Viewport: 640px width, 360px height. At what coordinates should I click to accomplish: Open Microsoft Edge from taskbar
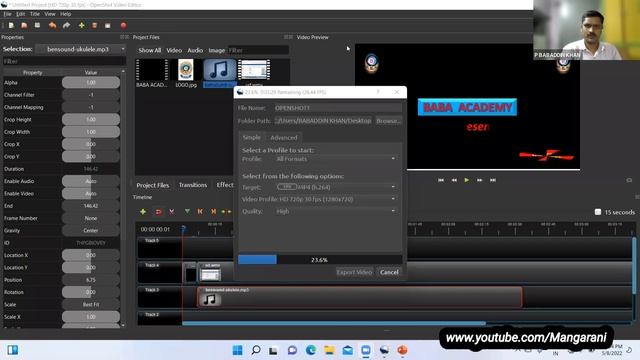click(x=311, y=350)
